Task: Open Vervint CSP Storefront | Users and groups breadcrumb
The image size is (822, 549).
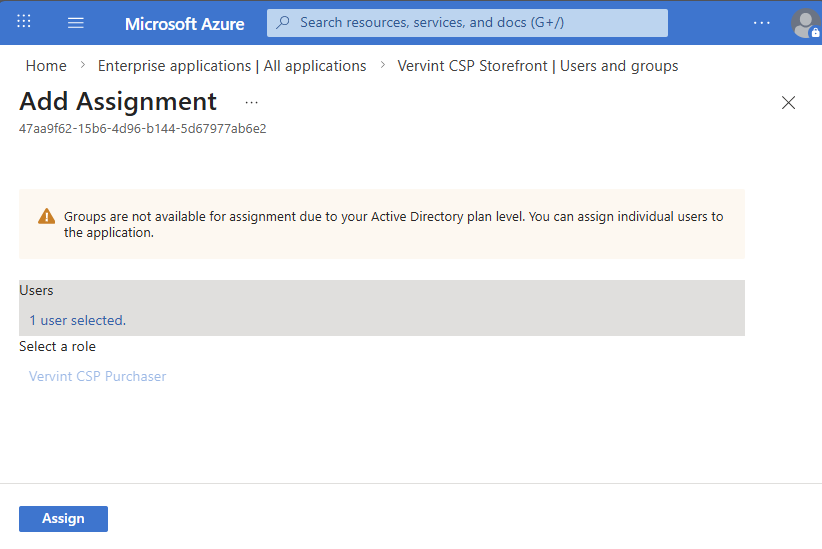Action: (537, 66)
